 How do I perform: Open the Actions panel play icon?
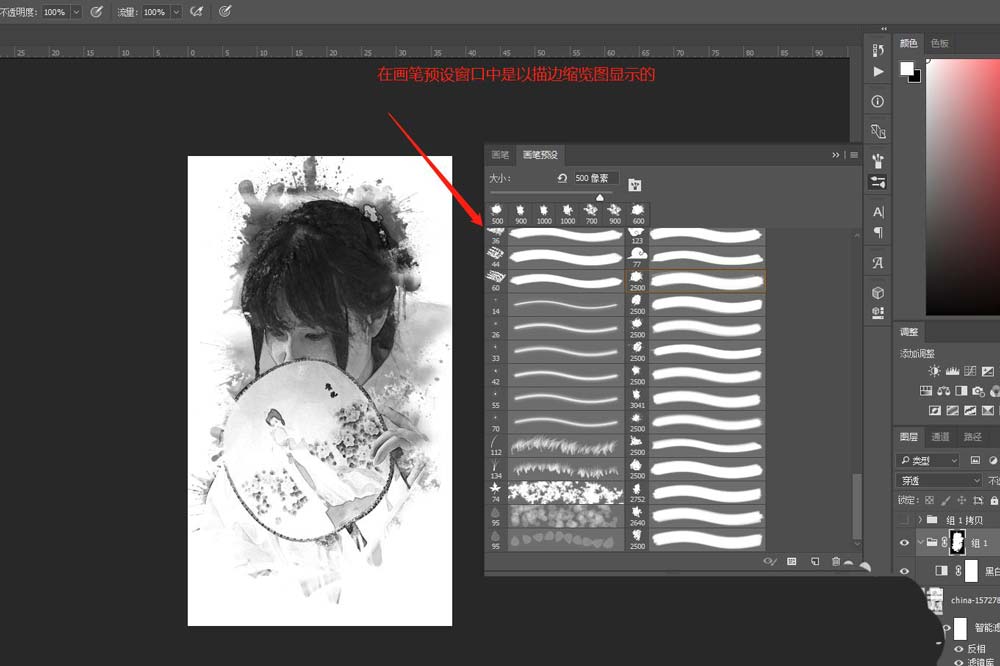[x=878, y=71]
